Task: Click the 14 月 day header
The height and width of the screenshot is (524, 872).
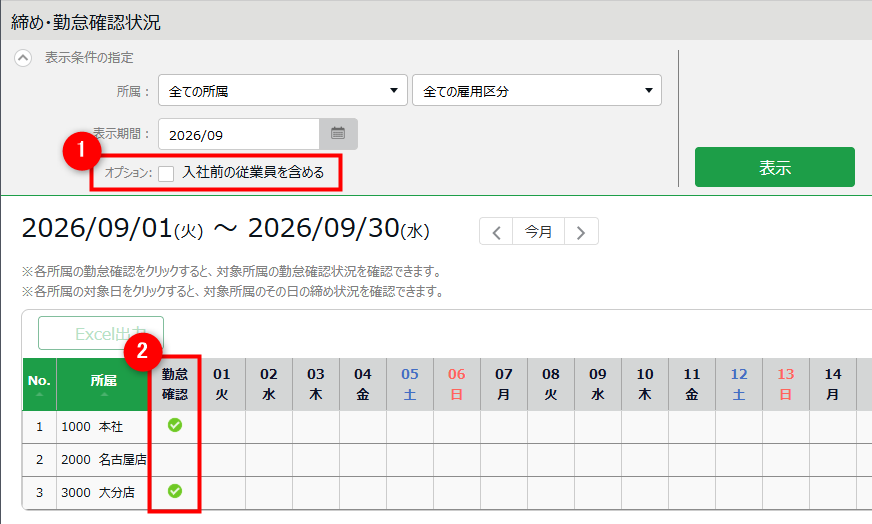Action: click(833, 384)
